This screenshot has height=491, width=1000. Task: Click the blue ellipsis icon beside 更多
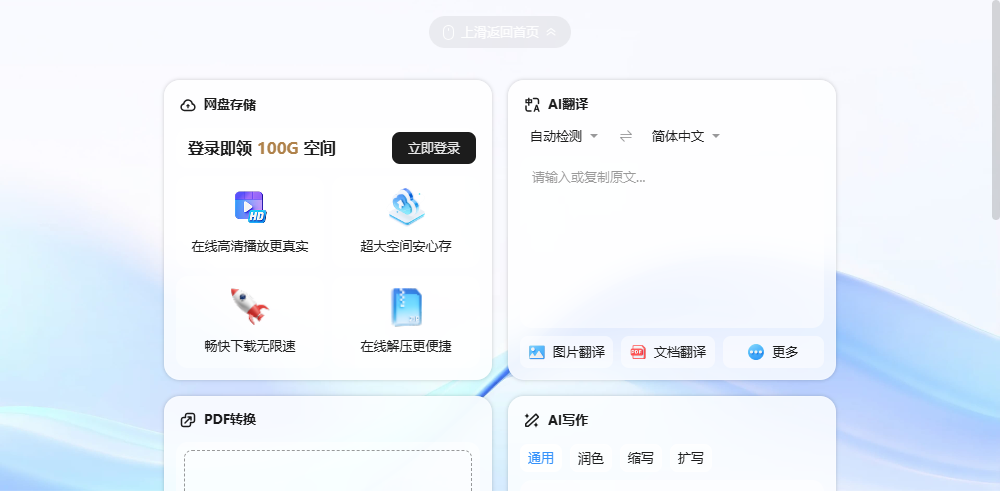tap(756, 352)
